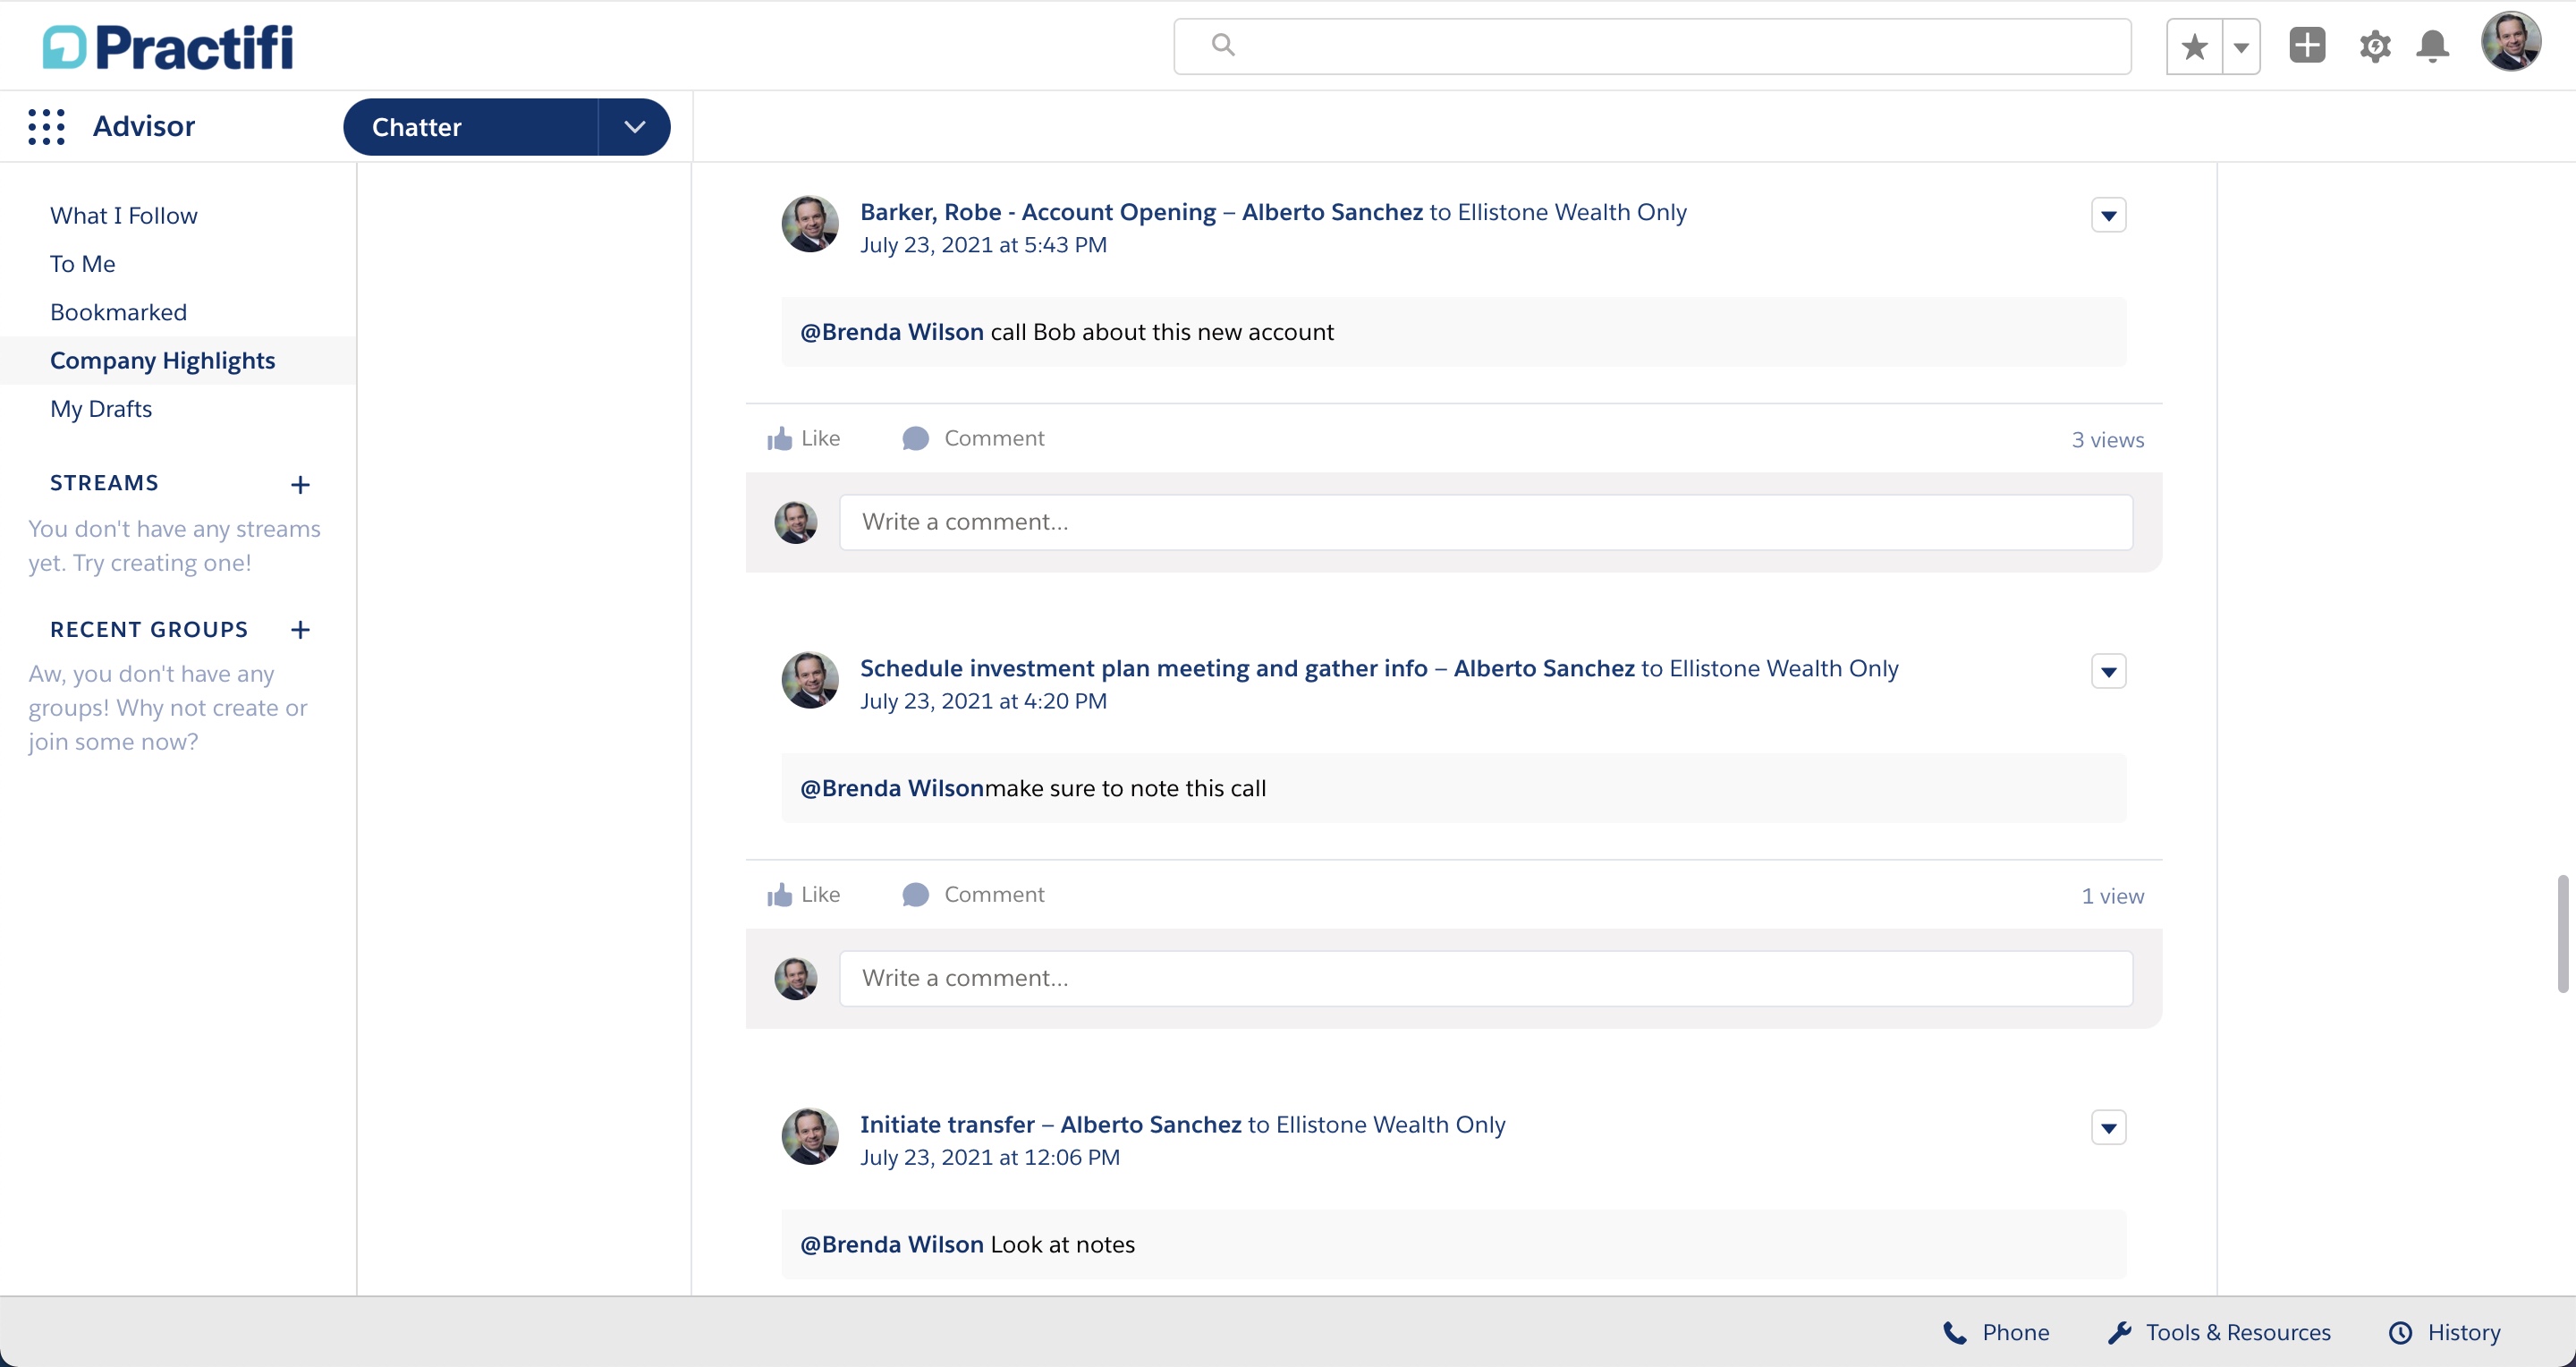Open the user profile avatar menu
The height and width of the screenshot is (1367, 2576).
2510,43
